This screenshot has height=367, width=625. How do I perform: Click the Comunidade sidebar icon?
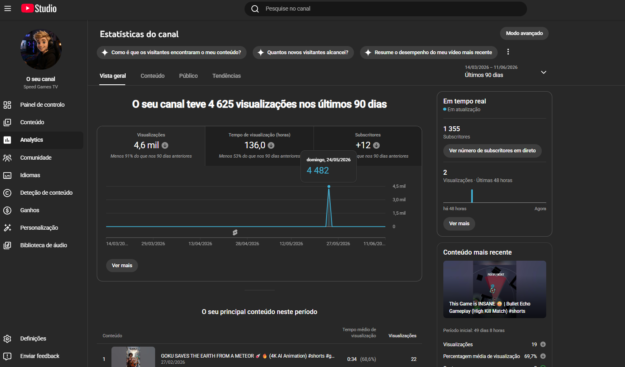tap(7, 158)
